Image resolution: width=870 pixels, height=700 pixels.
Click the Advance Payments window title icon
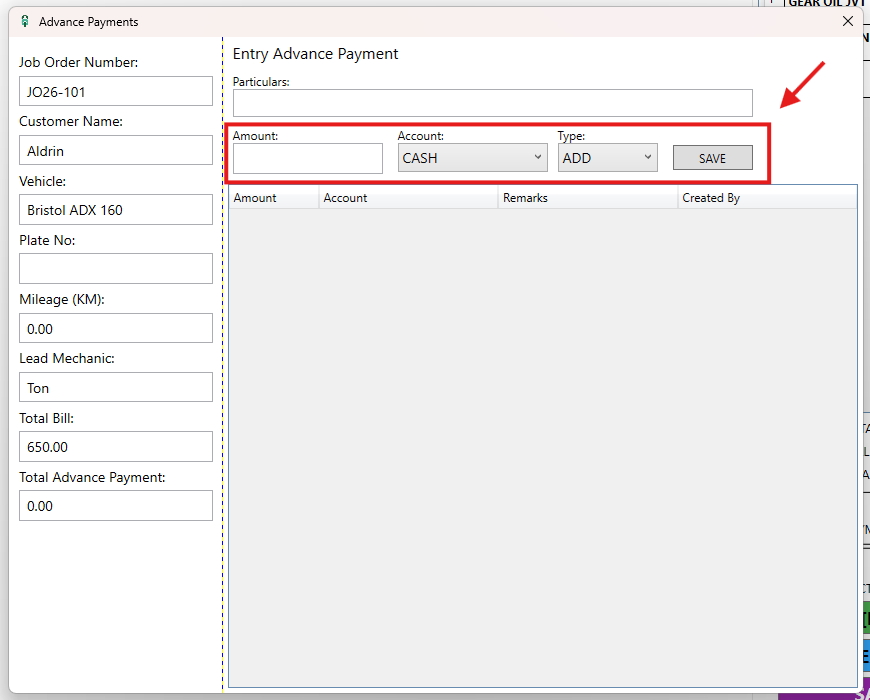pos(25,21)
